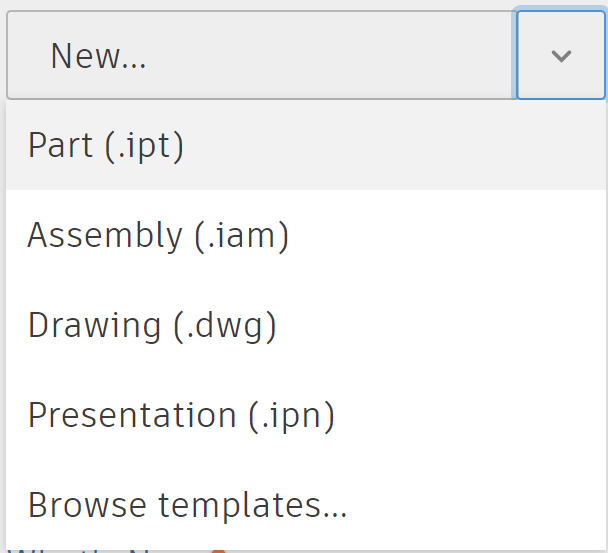The image size is (608, 553).
Task: Close the template list using the arrow button
Action: point(561,56)
